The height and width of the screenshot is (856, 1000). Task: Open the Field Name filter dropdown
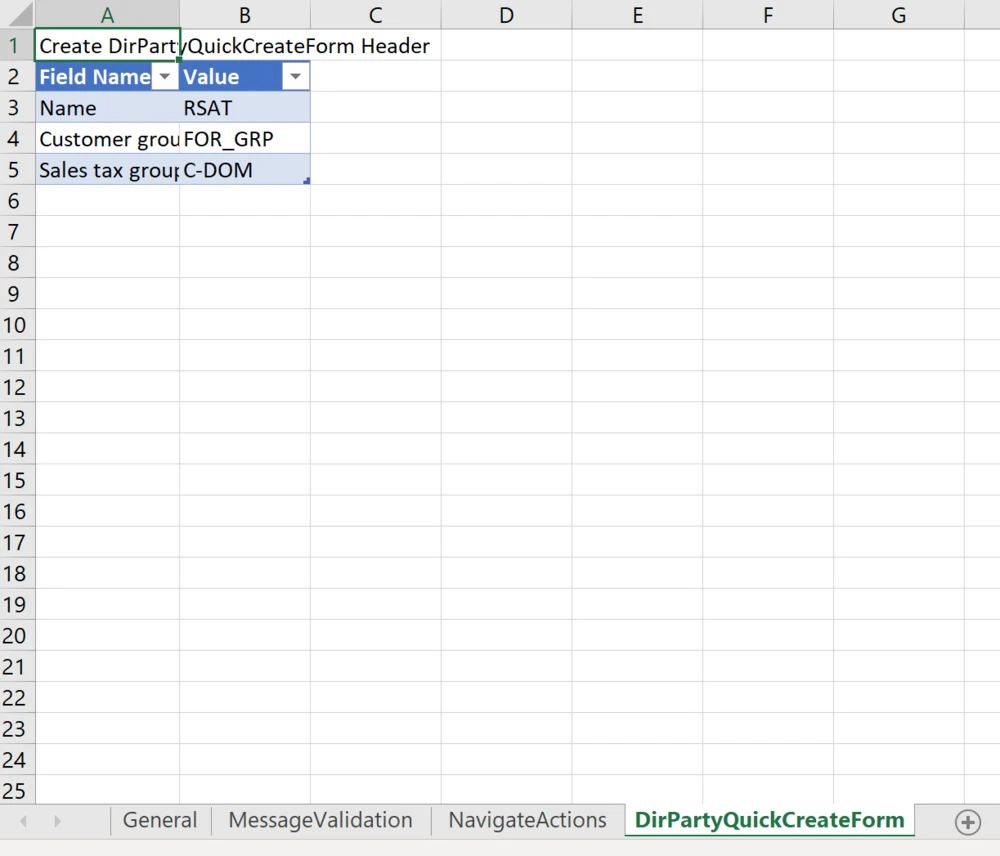(165, 77)
